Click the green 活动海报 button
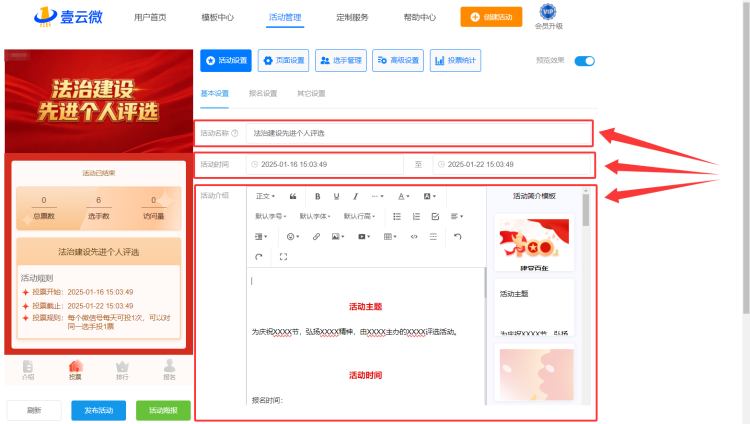The width and height of the screenshot is (750, 424). pyautogui.click(x=163, y=410)
